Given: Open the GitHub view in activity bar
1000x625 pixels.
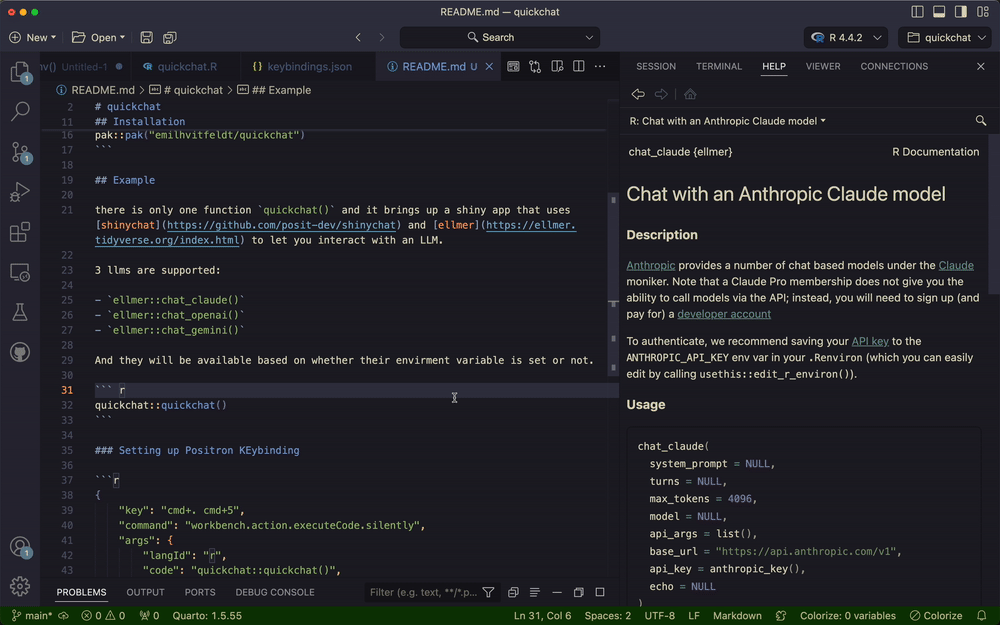Looking at the screenshot, I should [x=20, y=352].
